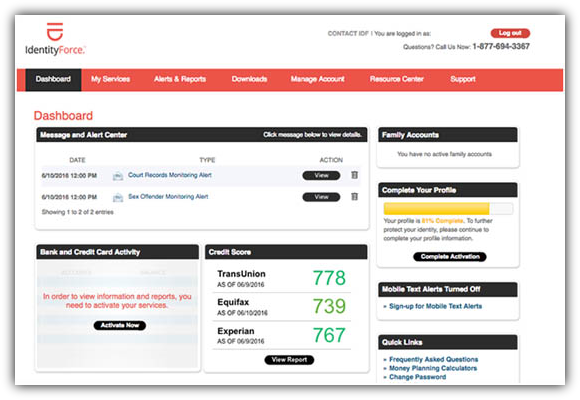Click Activate Now button

(x=119, y=325)
